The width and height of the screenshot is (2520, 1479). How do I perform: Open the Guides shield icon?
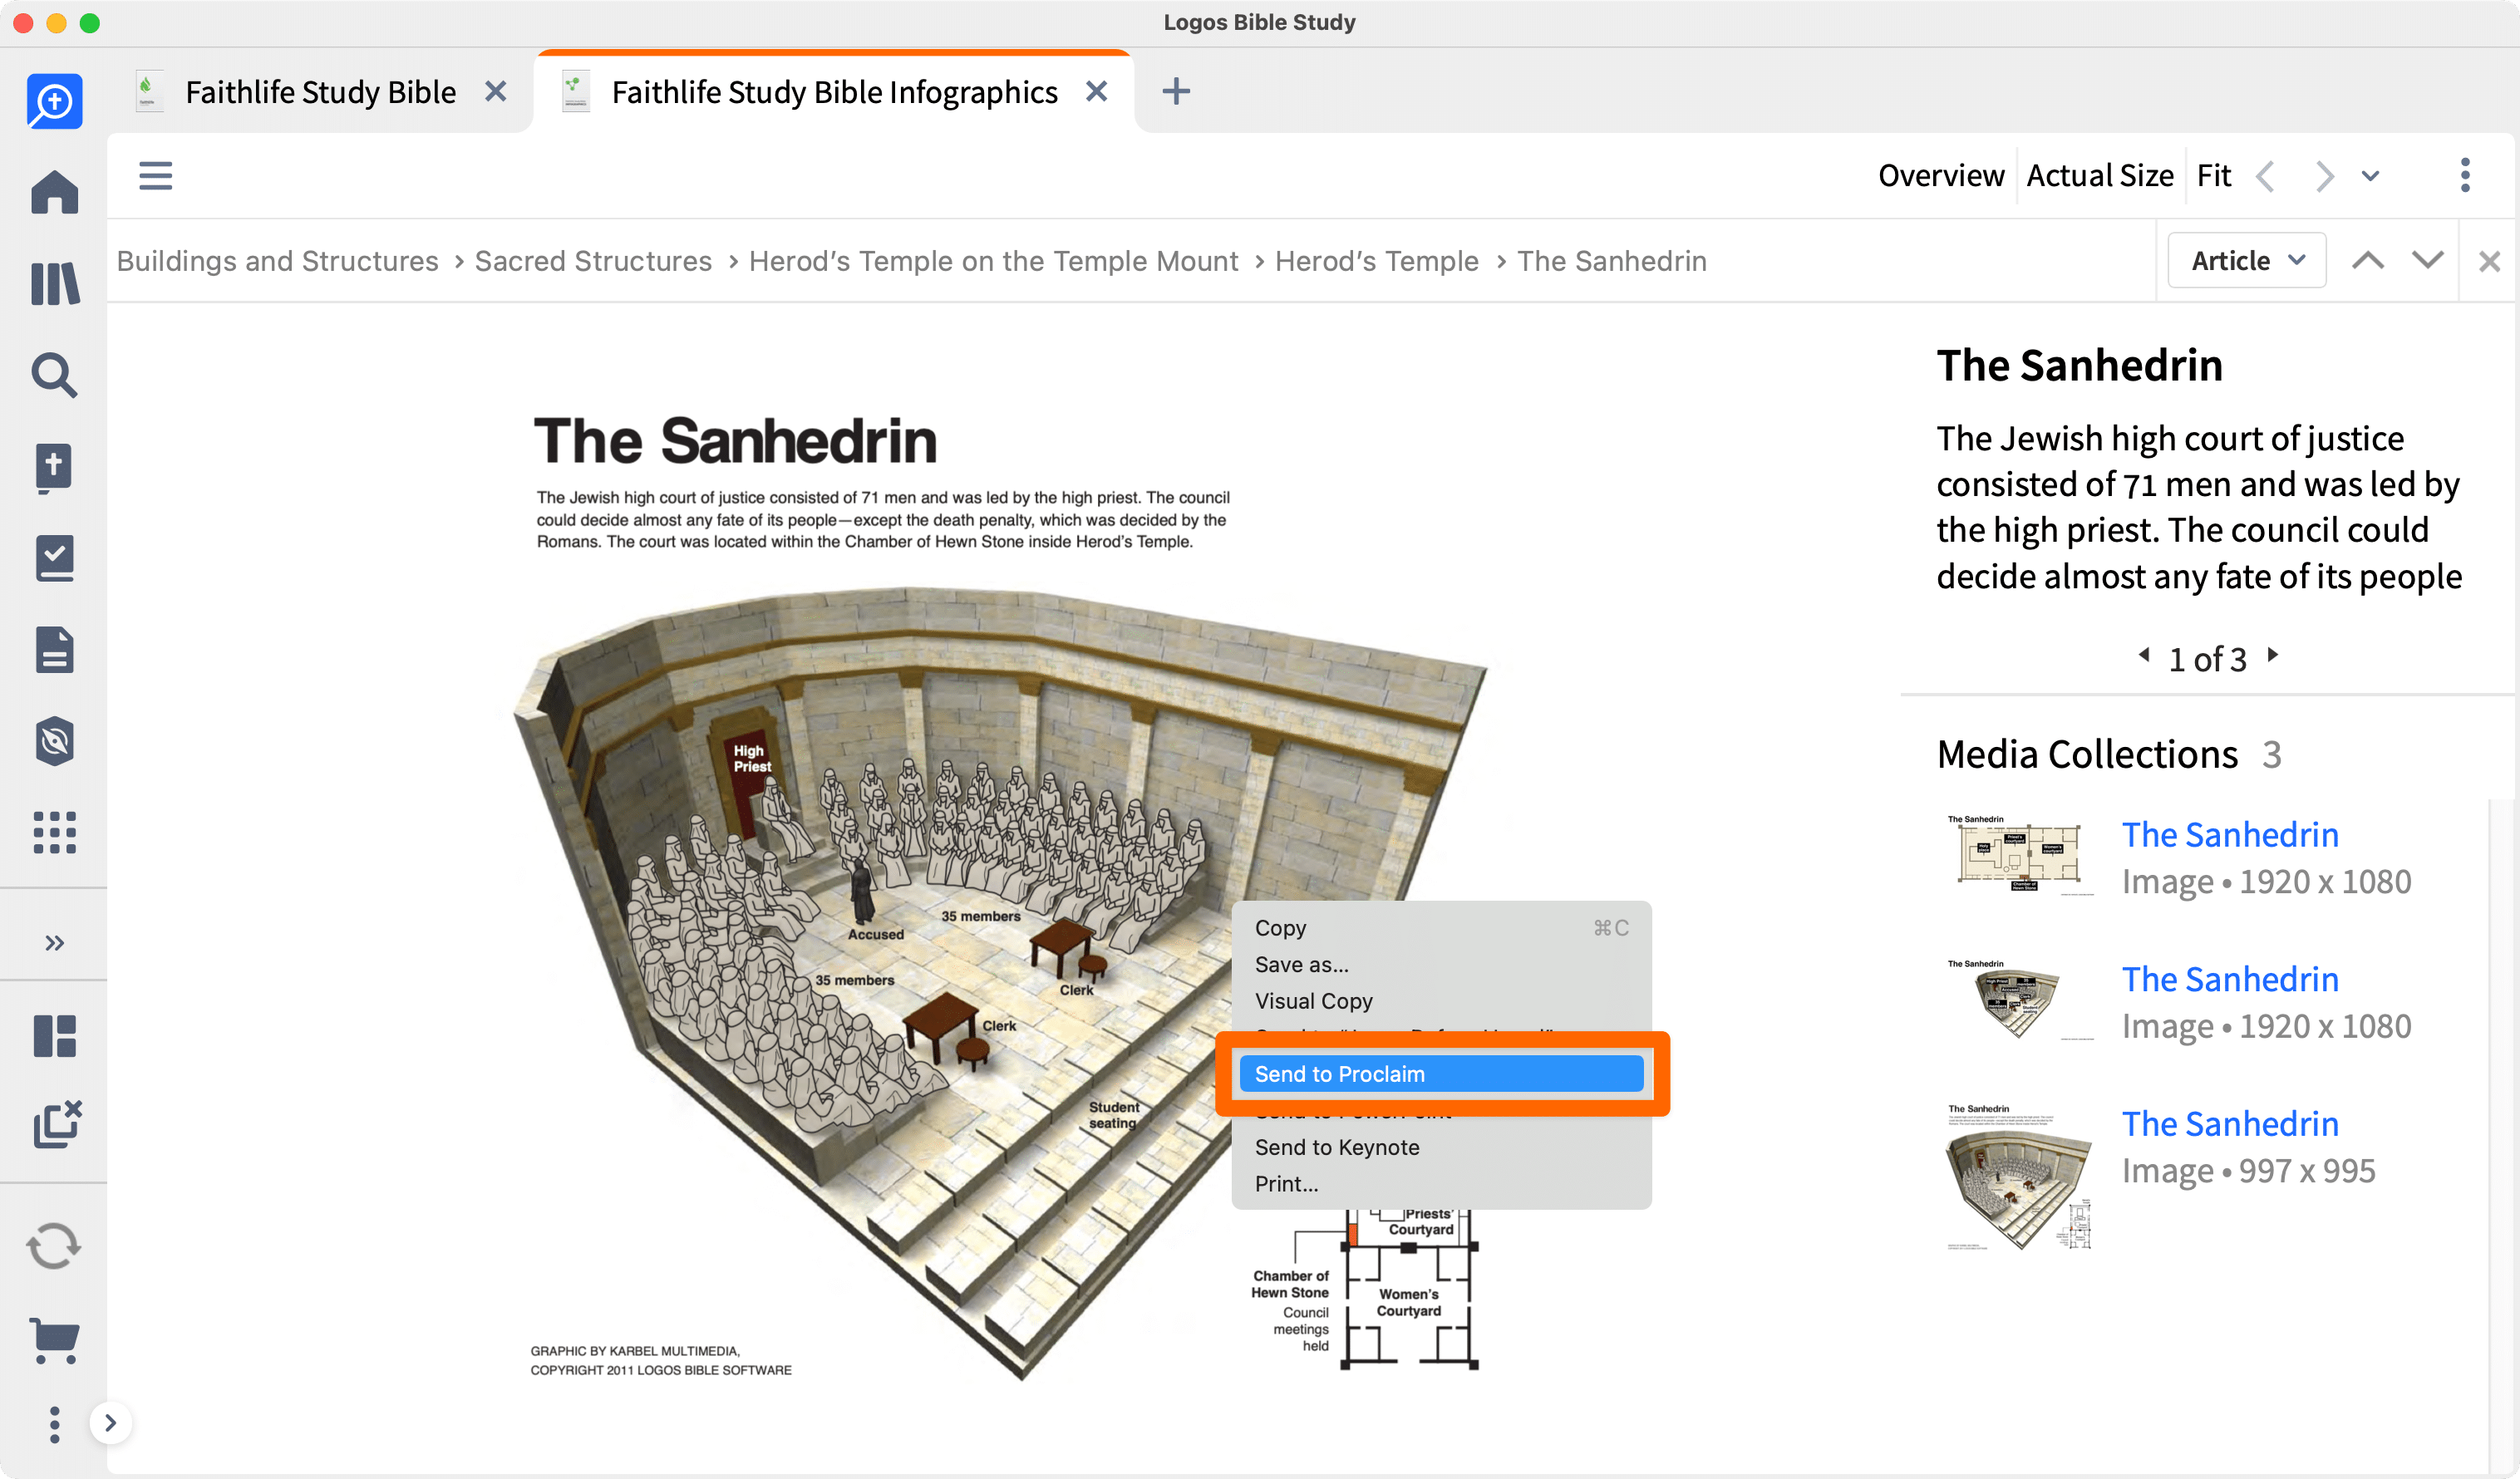click(54, 741)
